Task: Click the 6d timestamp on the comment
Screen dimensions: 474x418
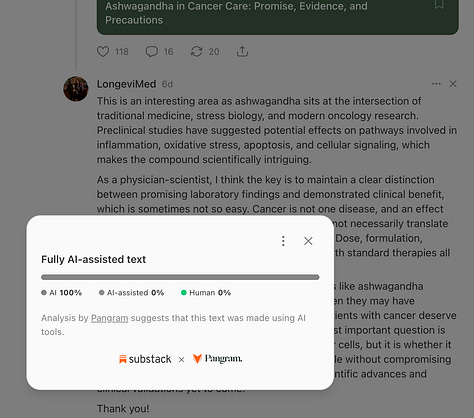Action: [x=167, y=84]
